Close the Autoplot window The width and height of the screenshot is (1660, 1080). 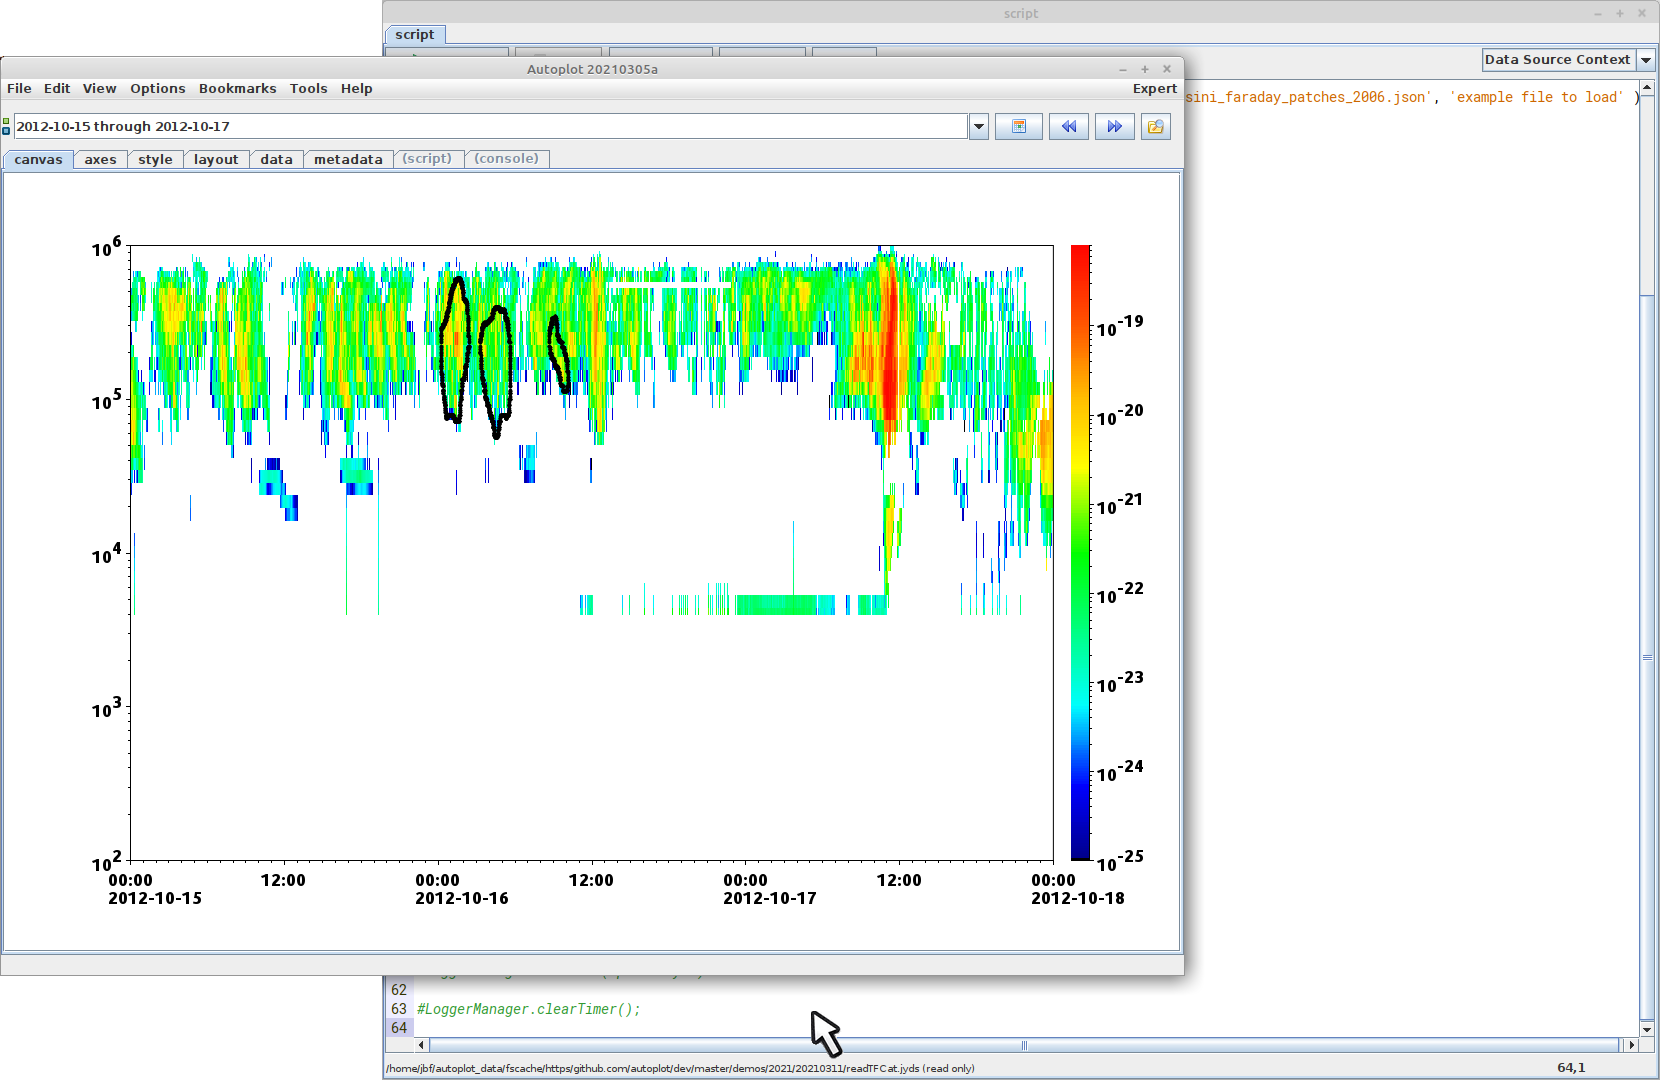point(1167,69)
